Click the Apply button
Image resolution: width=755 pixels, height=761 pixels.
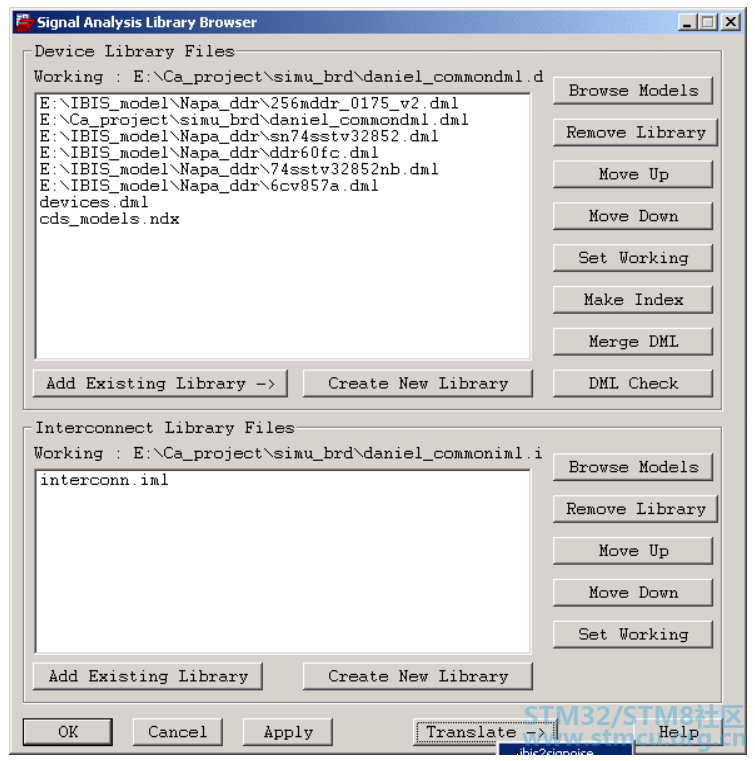pyautogui.click(x=288, y=732)
